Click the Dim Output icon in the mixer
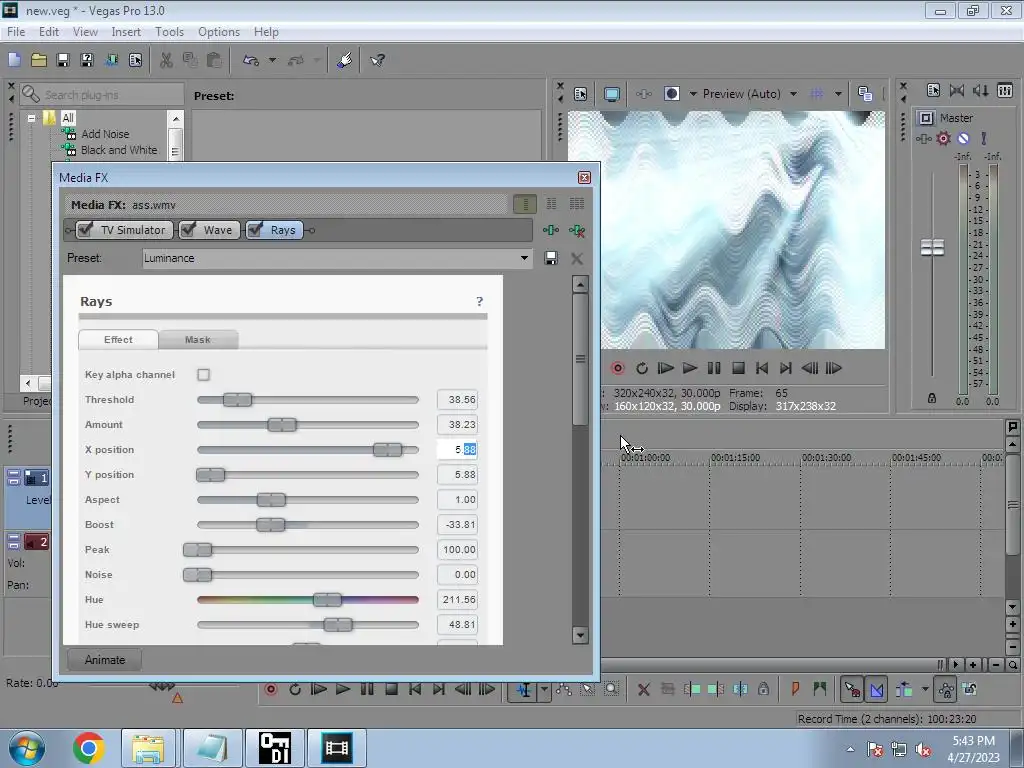The height and width of the screenshot is (768, 1024). pos(981,91)
